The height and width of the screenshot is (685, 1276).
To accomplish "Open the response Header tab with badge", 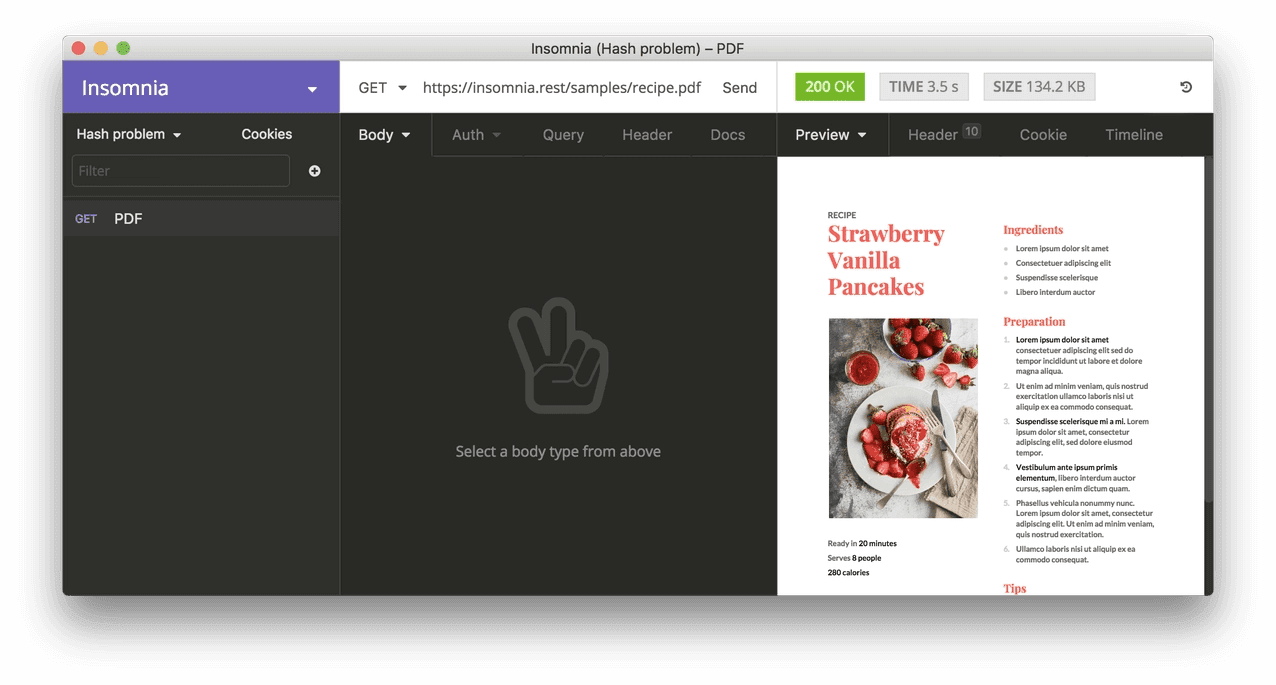I will point(942,135).
